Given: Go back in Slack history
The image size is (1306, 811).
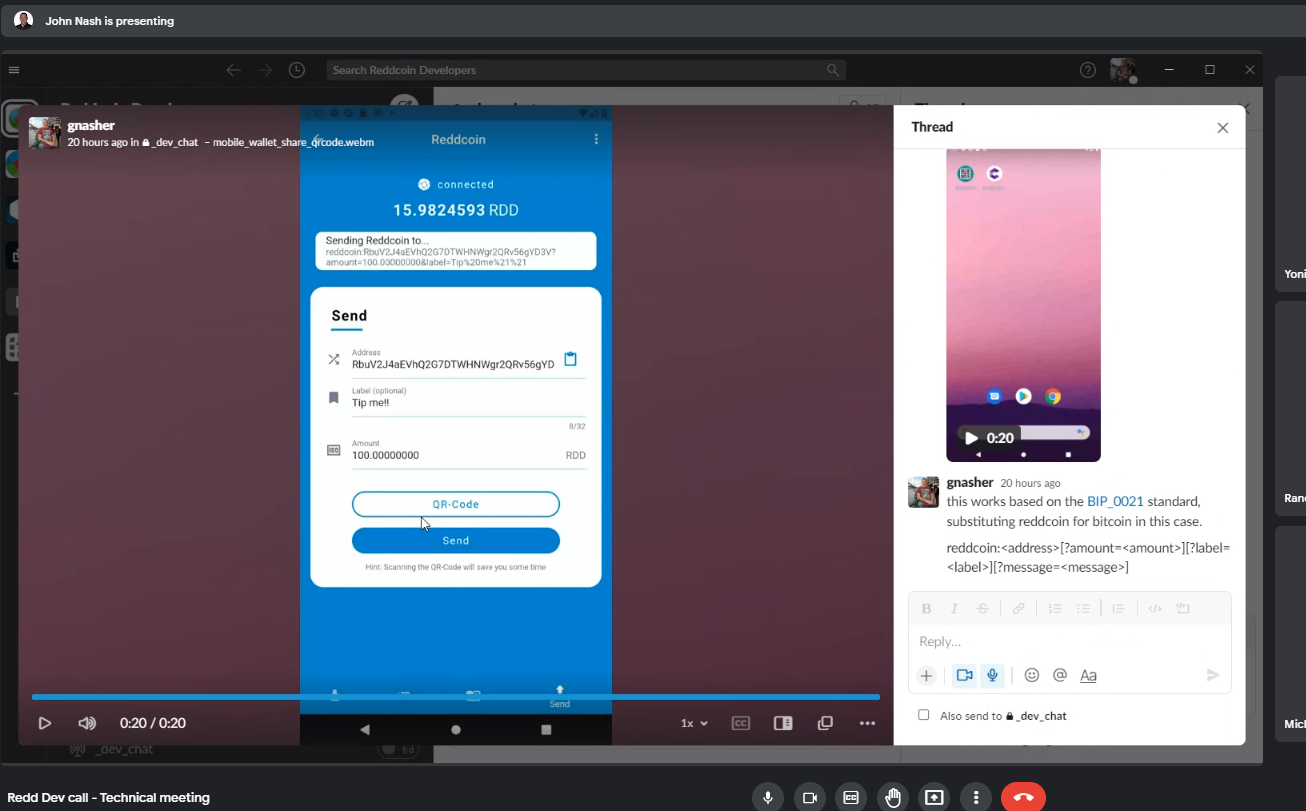Looking at the screenshot, I should pos(233,70).
